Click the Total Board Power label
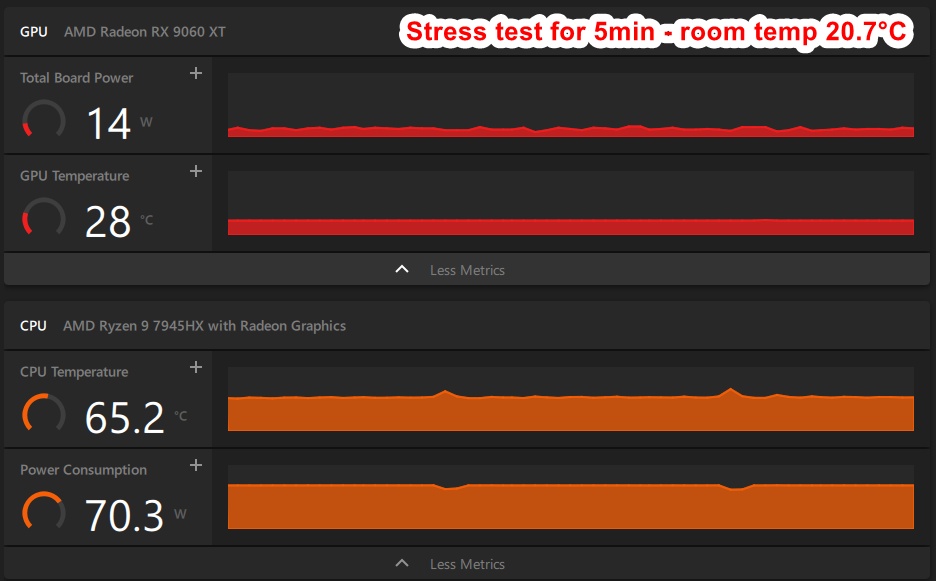The image size is (936, 581). click(x=76, y=78)
